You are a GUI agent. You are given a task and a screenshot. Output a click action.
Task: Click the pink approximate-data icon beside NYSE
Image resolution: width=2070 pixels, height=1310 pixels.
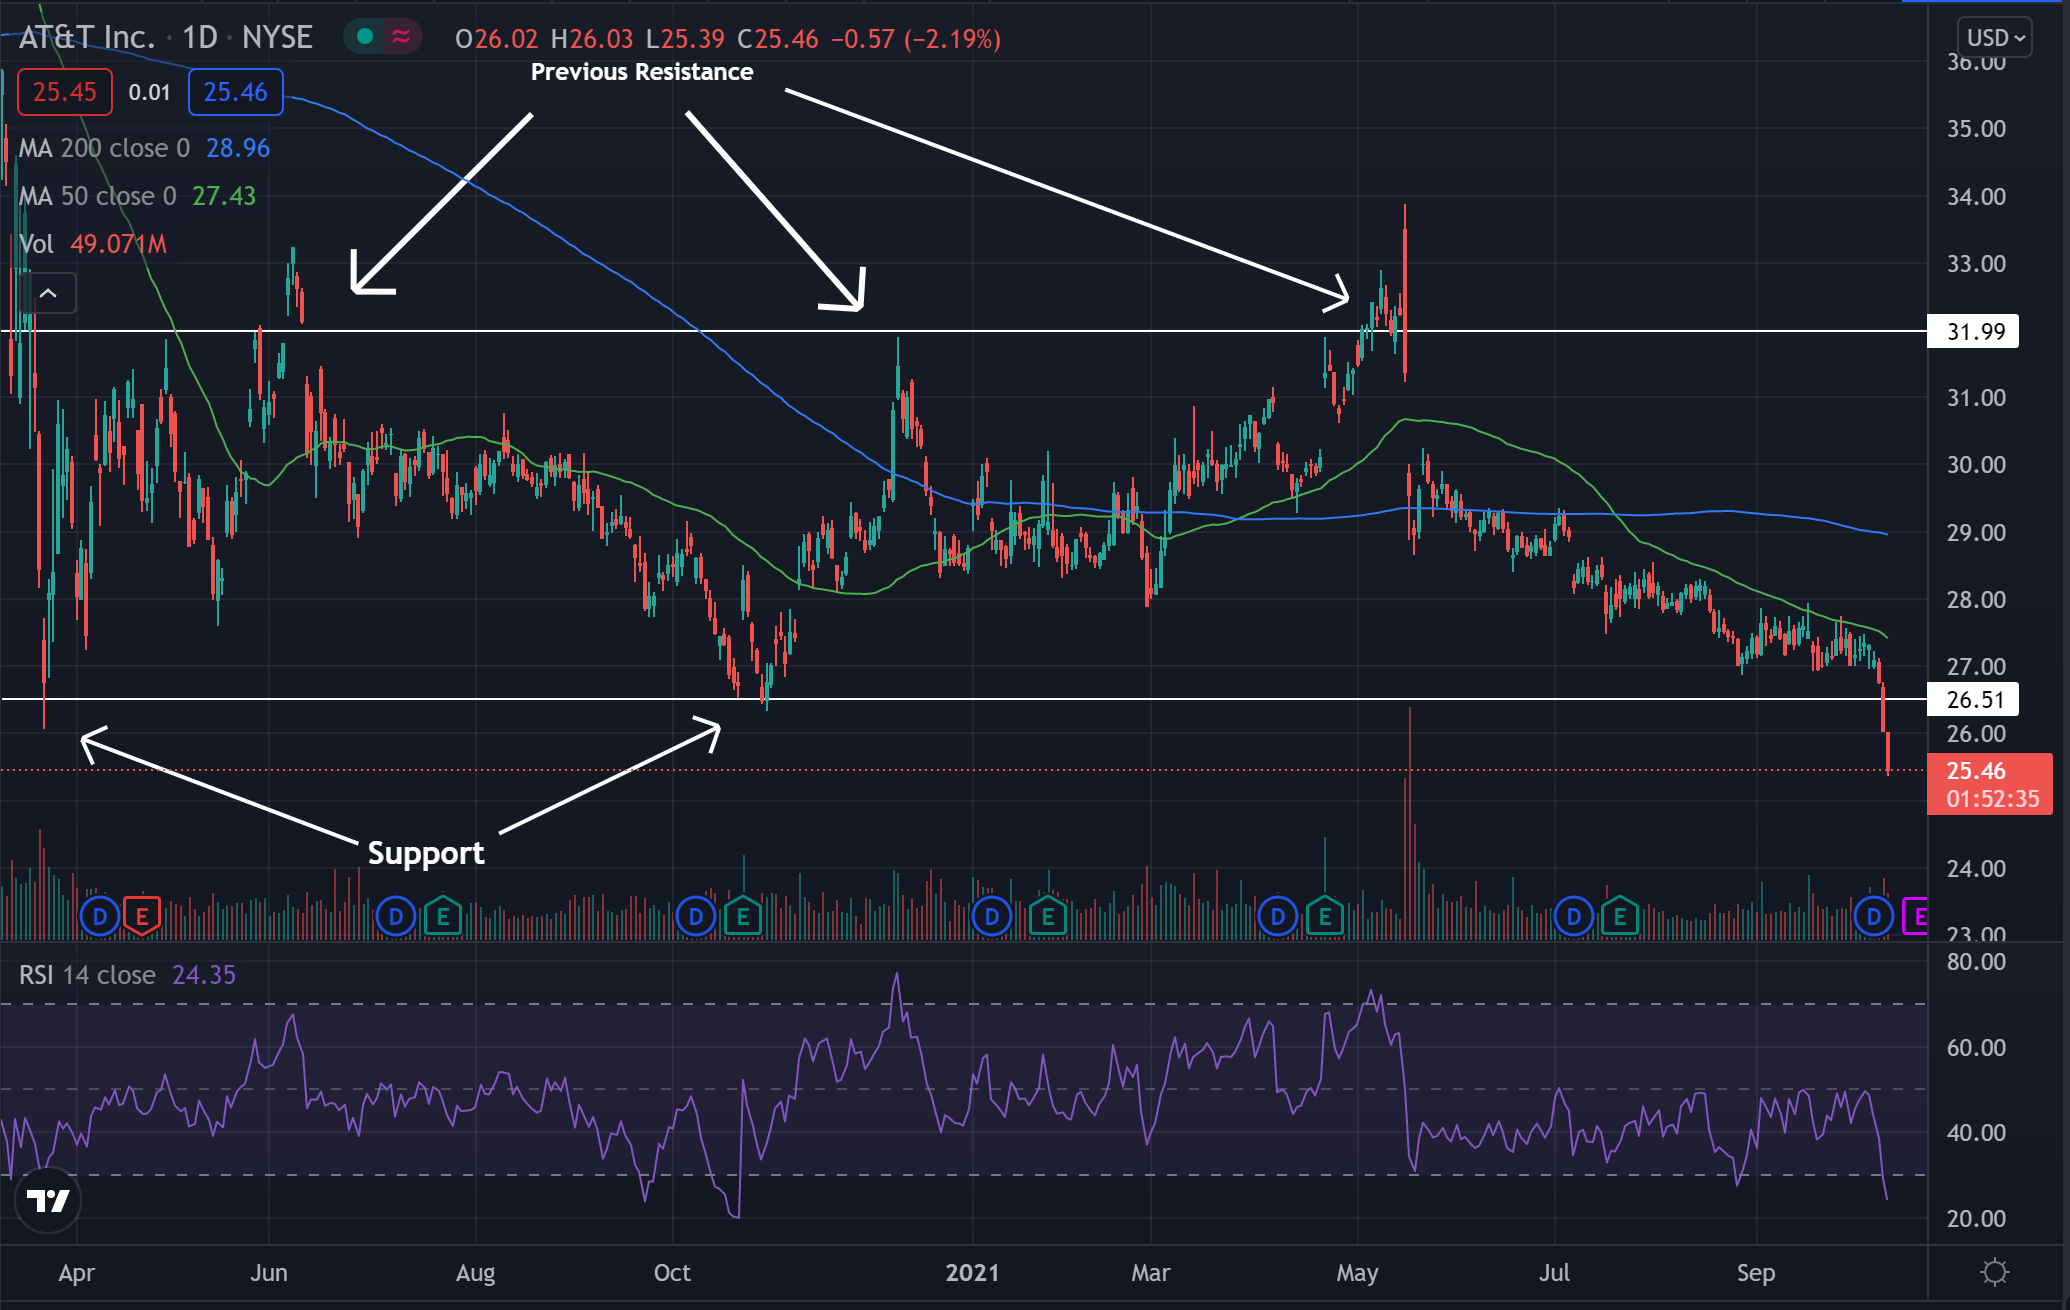401,37
